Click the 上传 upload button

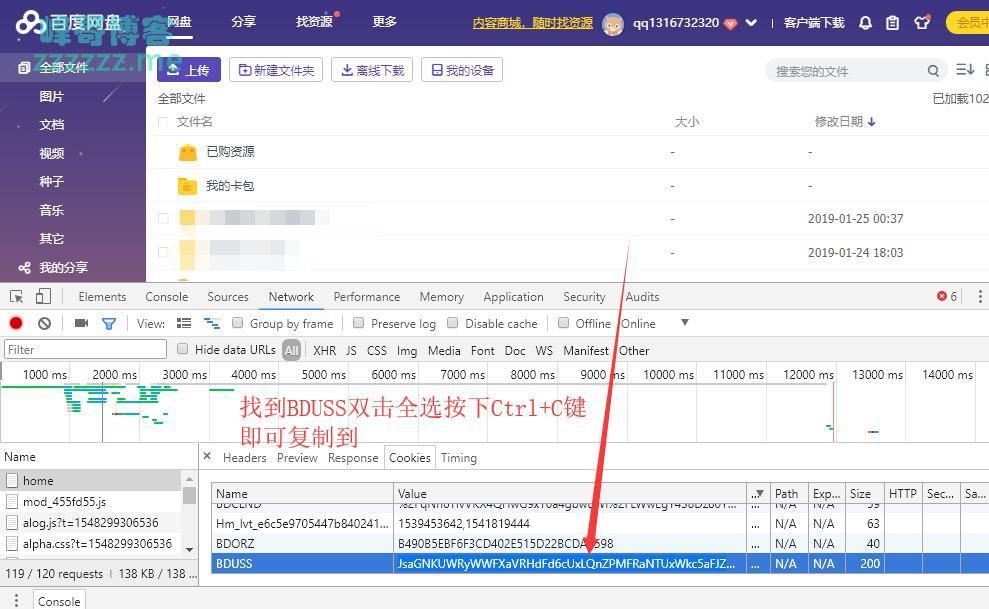coord(189,70)
